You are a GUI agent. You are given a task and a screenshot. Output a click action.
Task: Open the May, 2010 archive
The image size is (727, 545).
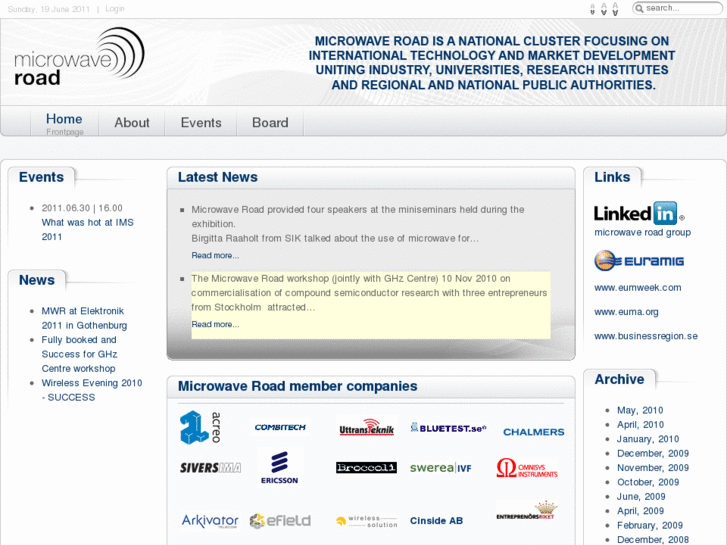[640, 410]
